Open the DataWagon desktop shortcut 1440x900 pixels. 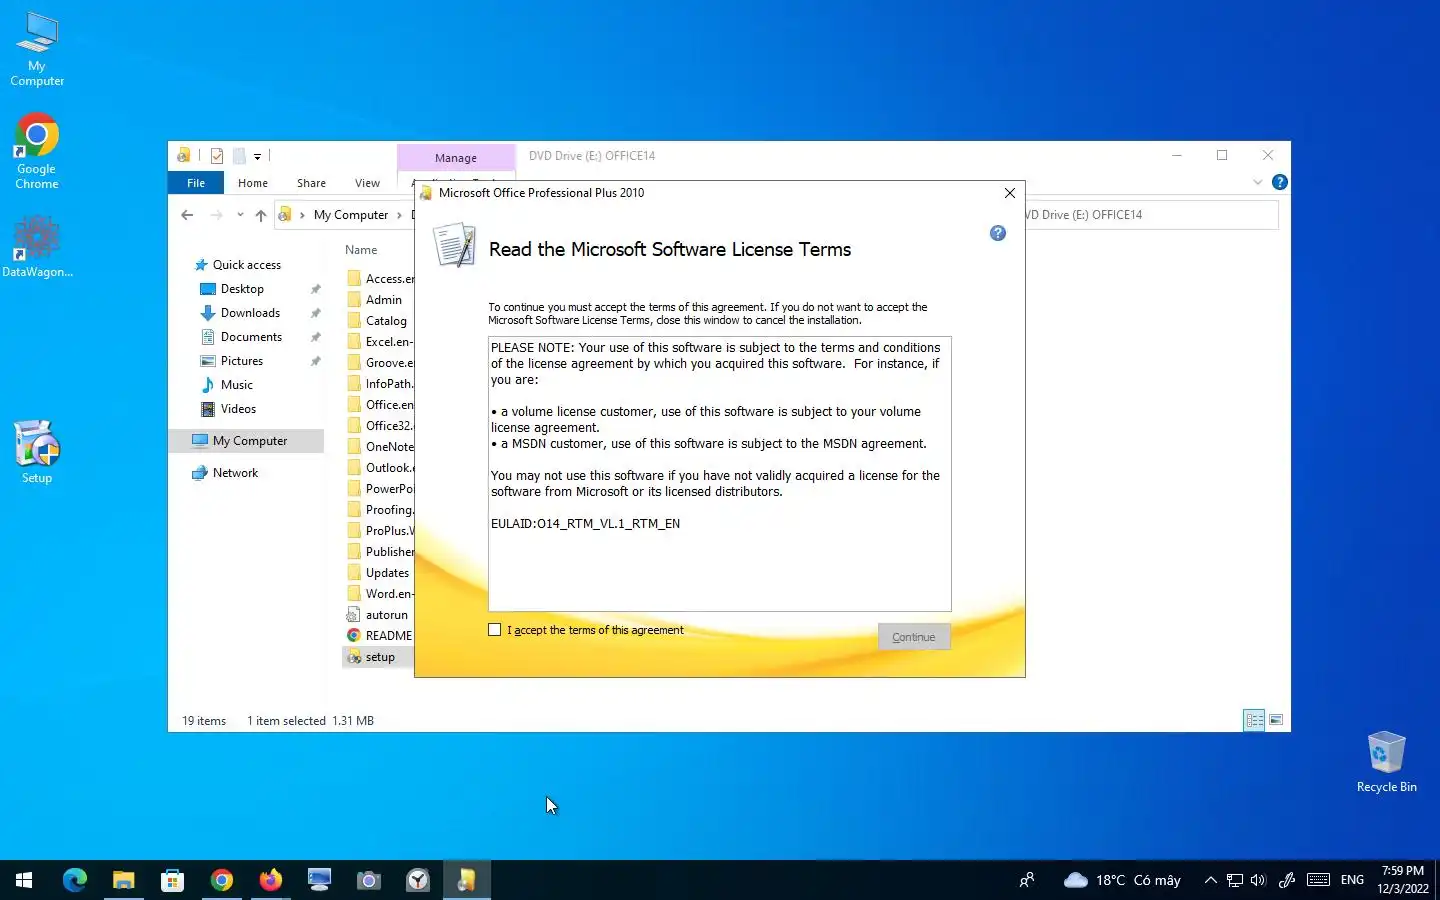[37, 246]
